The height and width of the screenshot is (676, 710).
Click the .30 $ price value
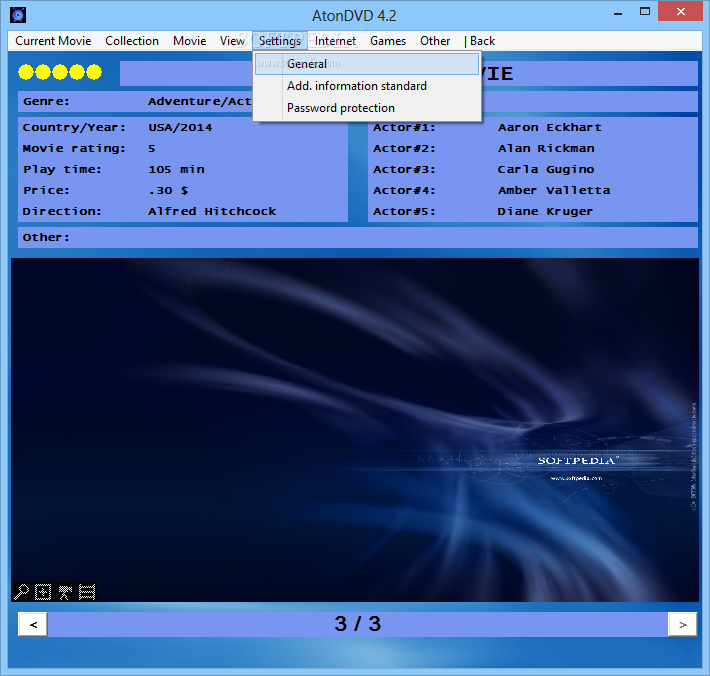click(x=168, y=191)
